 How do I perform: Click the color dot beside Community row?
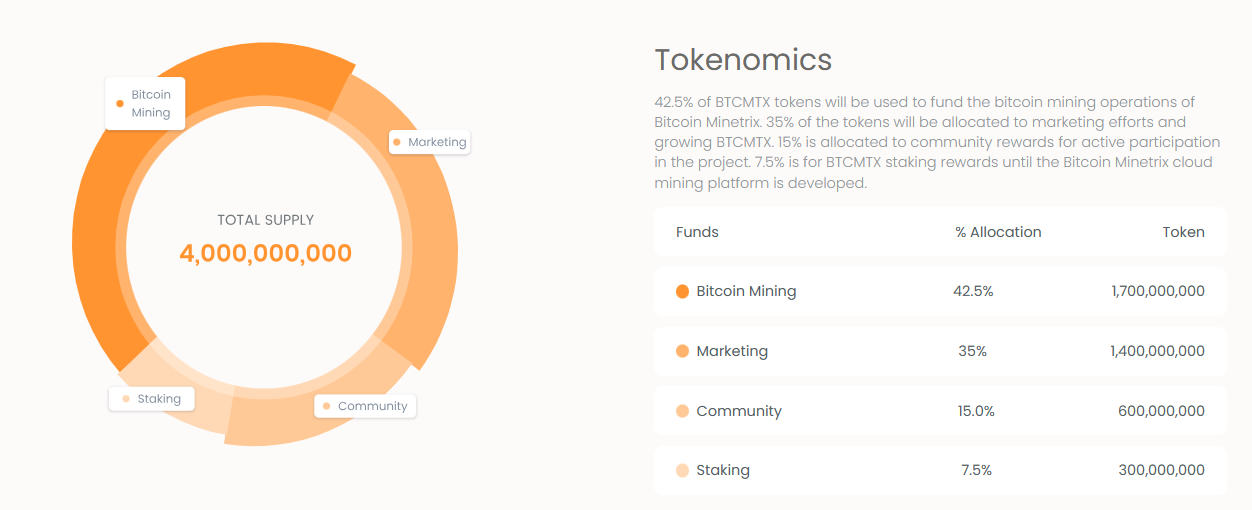pyautogui.click(x=683, y=411)
